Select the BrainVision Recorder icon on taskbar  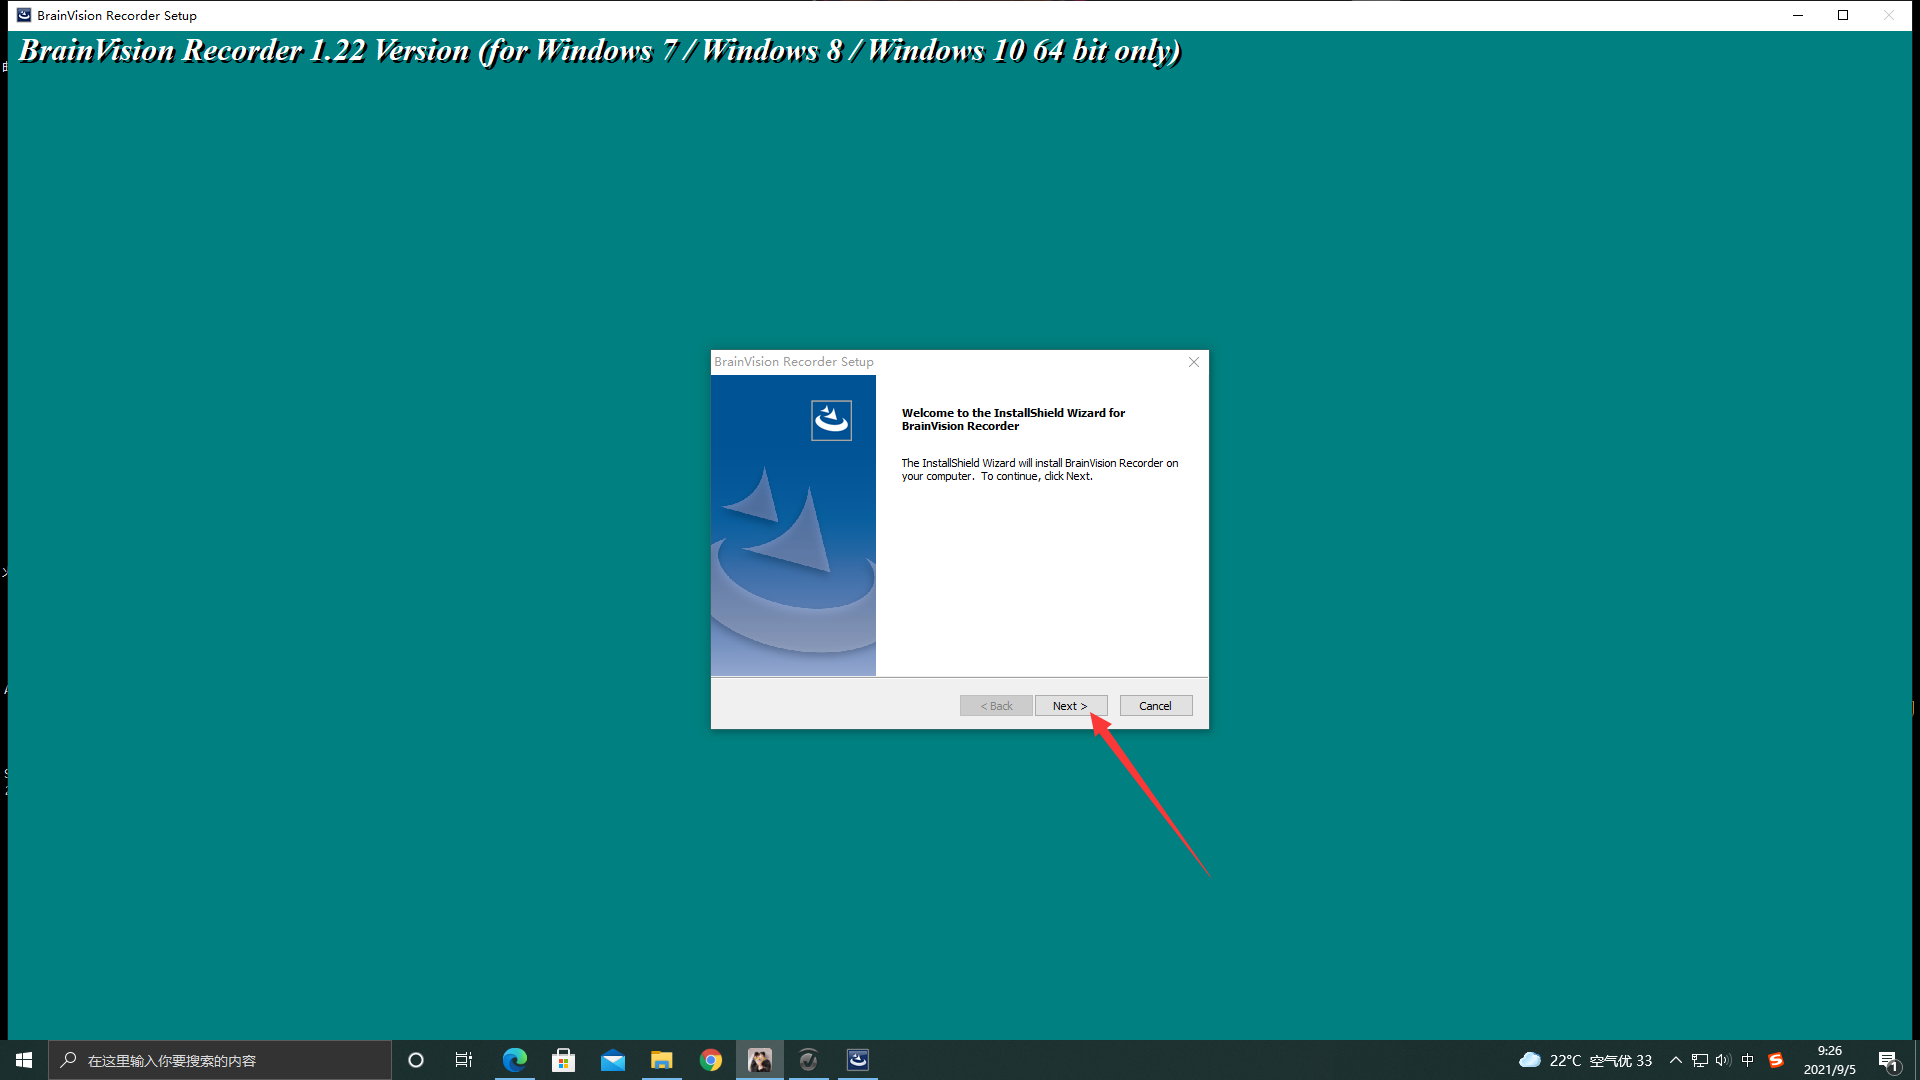pyautogui.click(x=858, y=1060)
